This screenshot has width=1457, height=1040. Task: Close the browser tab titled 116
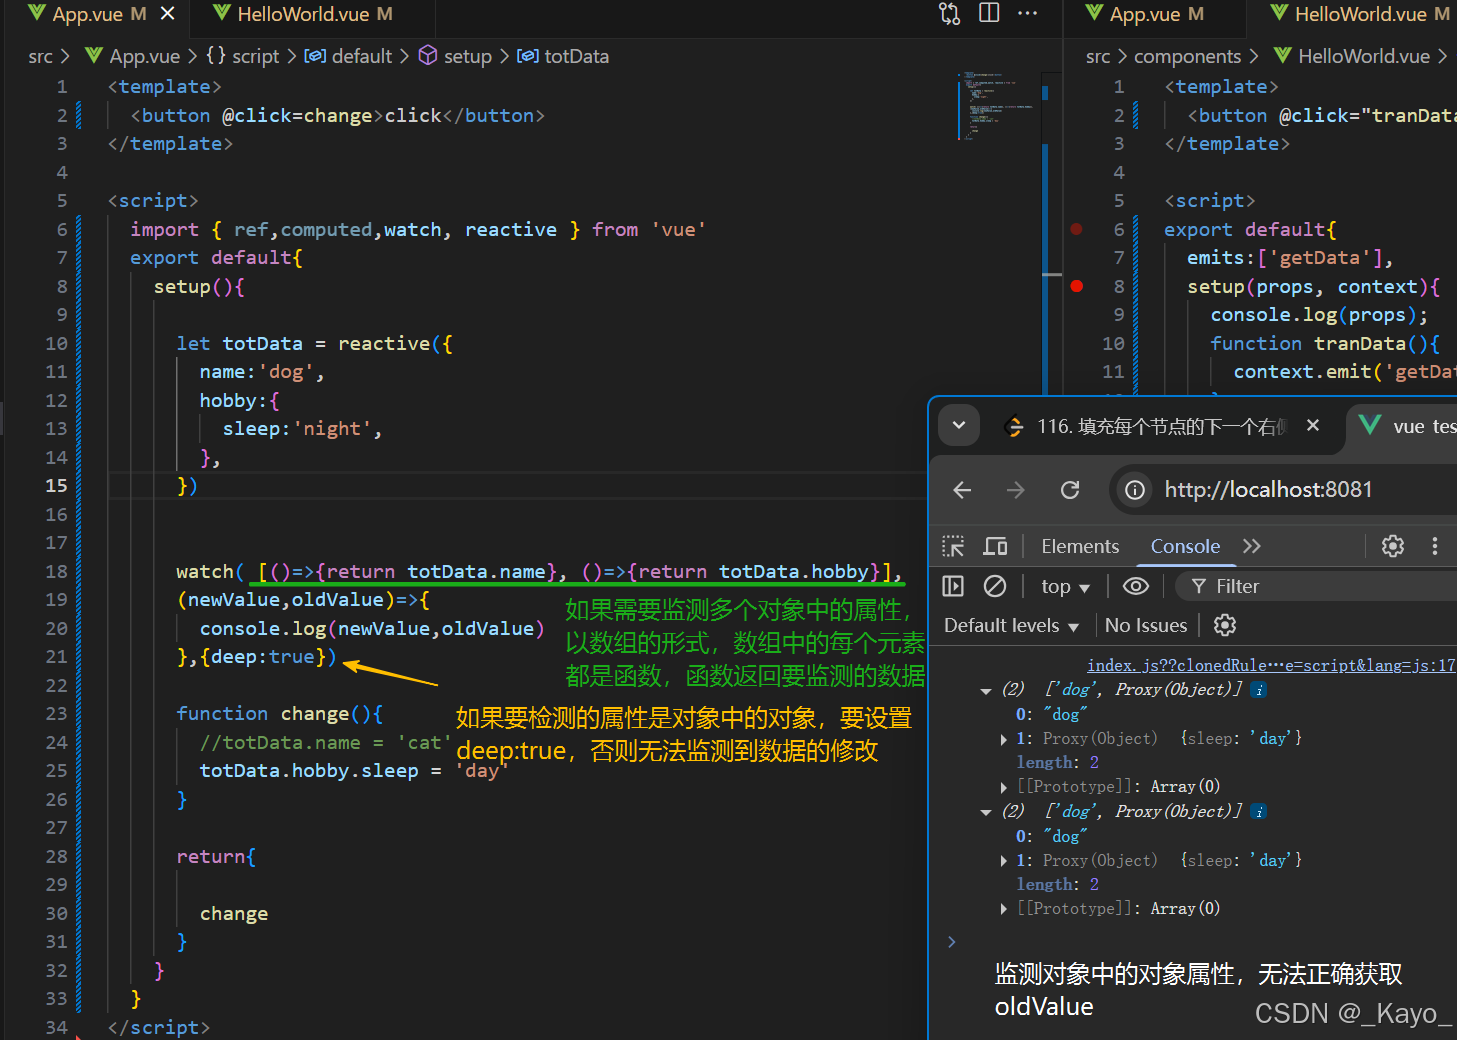pos(1313,425)
